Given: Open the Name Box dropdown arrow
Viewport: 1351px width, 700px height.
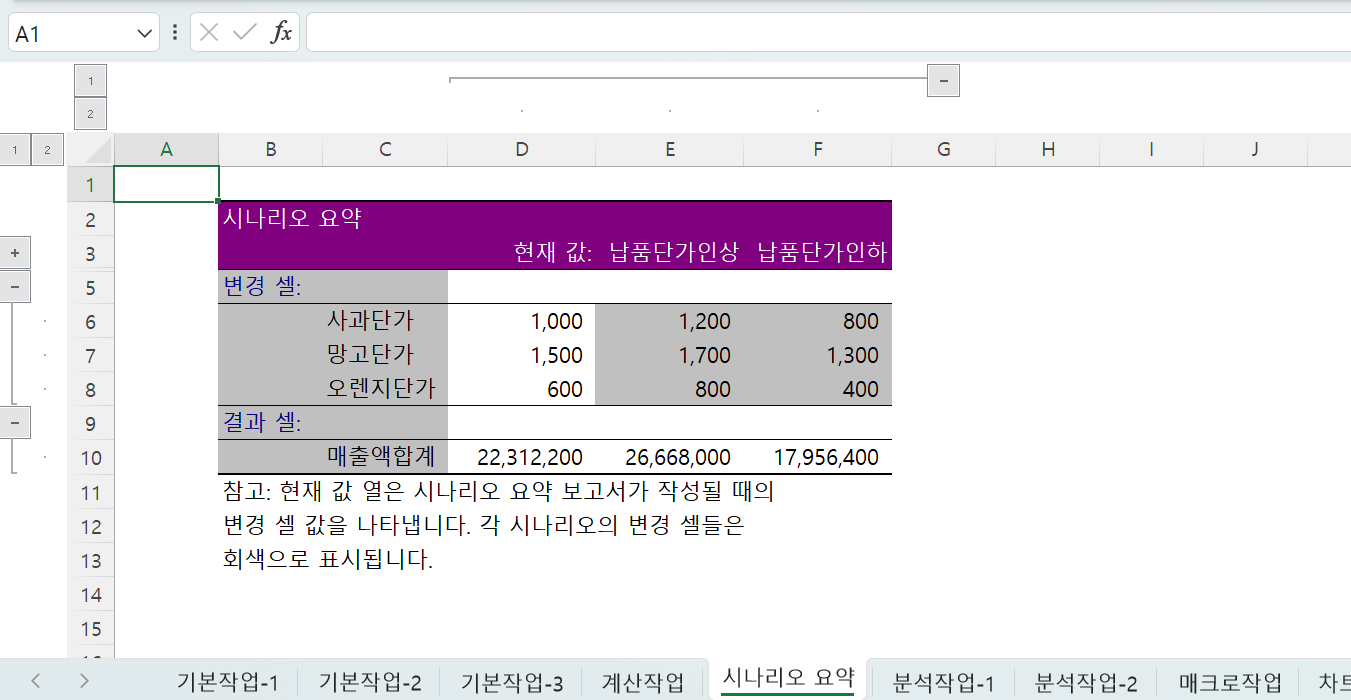Looking at the screenshot, I should coord(141,33).
